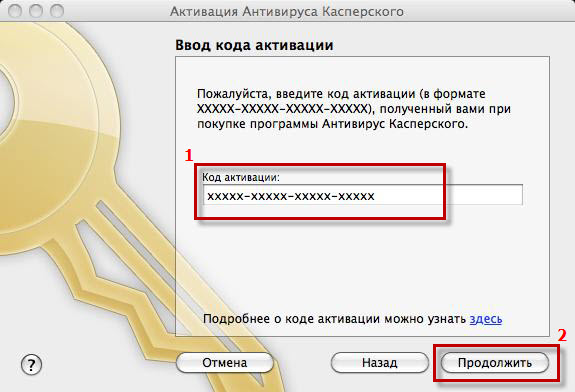The height and width of the screenshot is (392, 575).
Task: Click the zoom button in the title bar
Action: pyautogui.click(x=57, y=11)
